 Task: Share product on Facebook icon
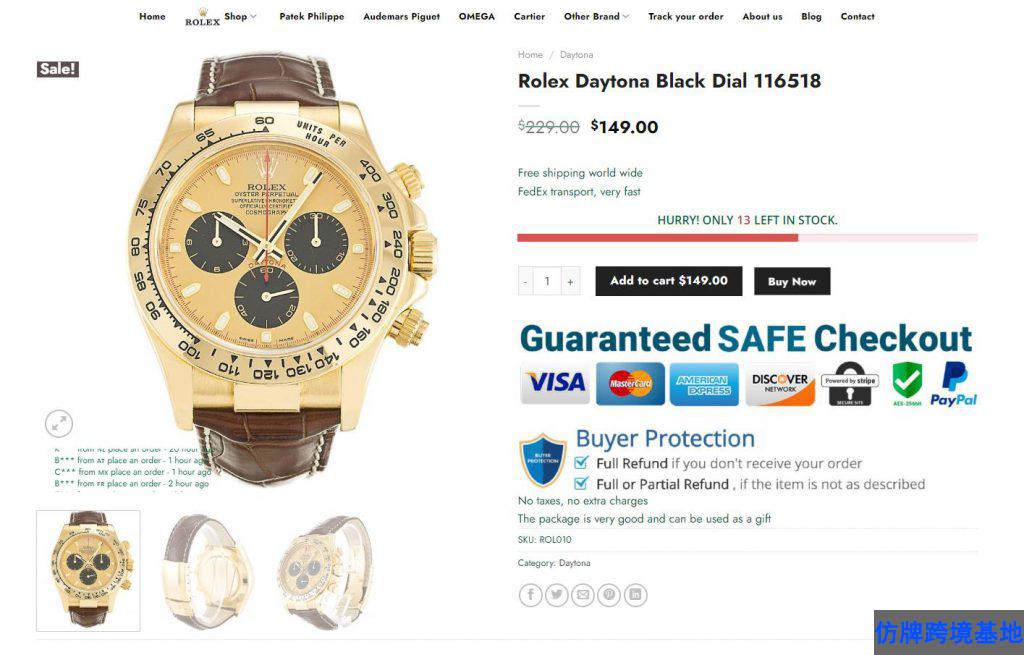pos(530,595)
